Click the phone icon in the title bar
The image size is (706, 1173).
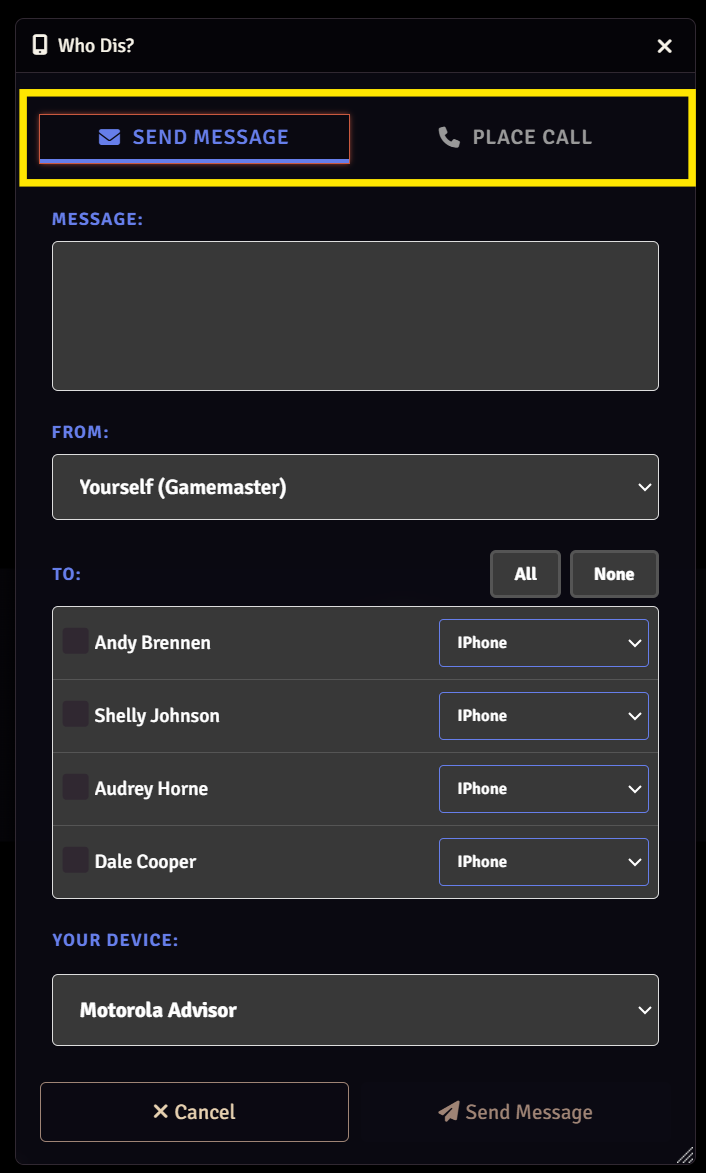[x=40, y=45]
